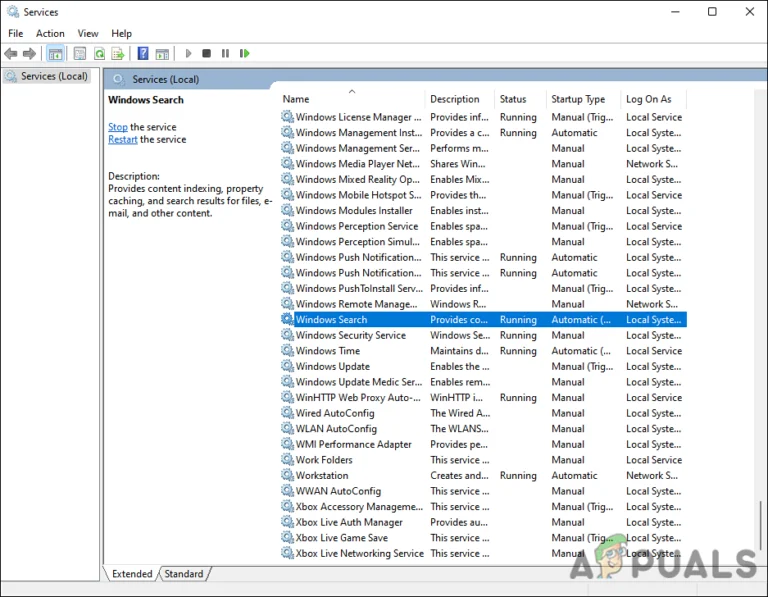This screenshot has width=768, height=597.
Task: Switch to the Extended tab
Action: click(x=132, y=573)
